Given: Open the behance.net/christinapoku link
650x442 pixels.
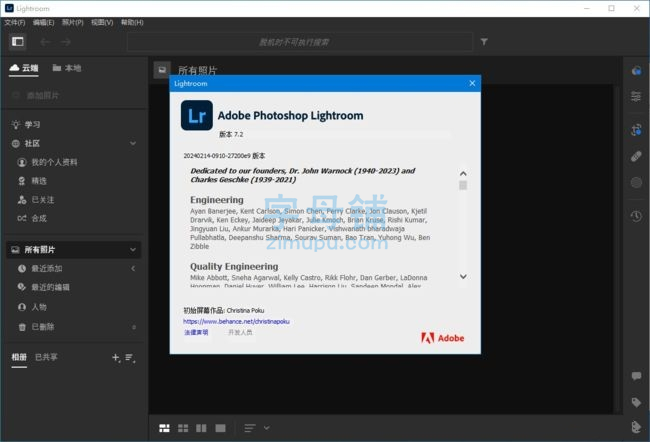Looking at the screenshot, I should click(236, 321).
